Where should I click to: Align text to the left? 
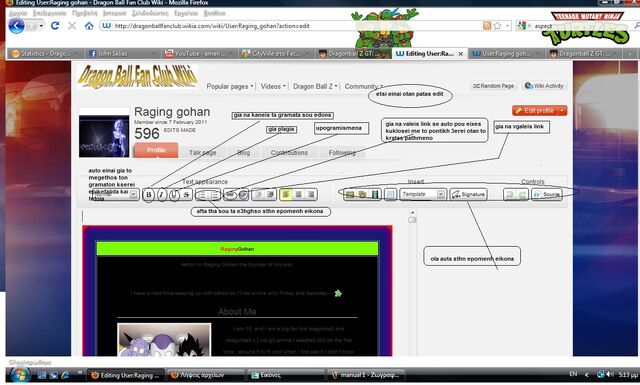[x=286, y=195]
